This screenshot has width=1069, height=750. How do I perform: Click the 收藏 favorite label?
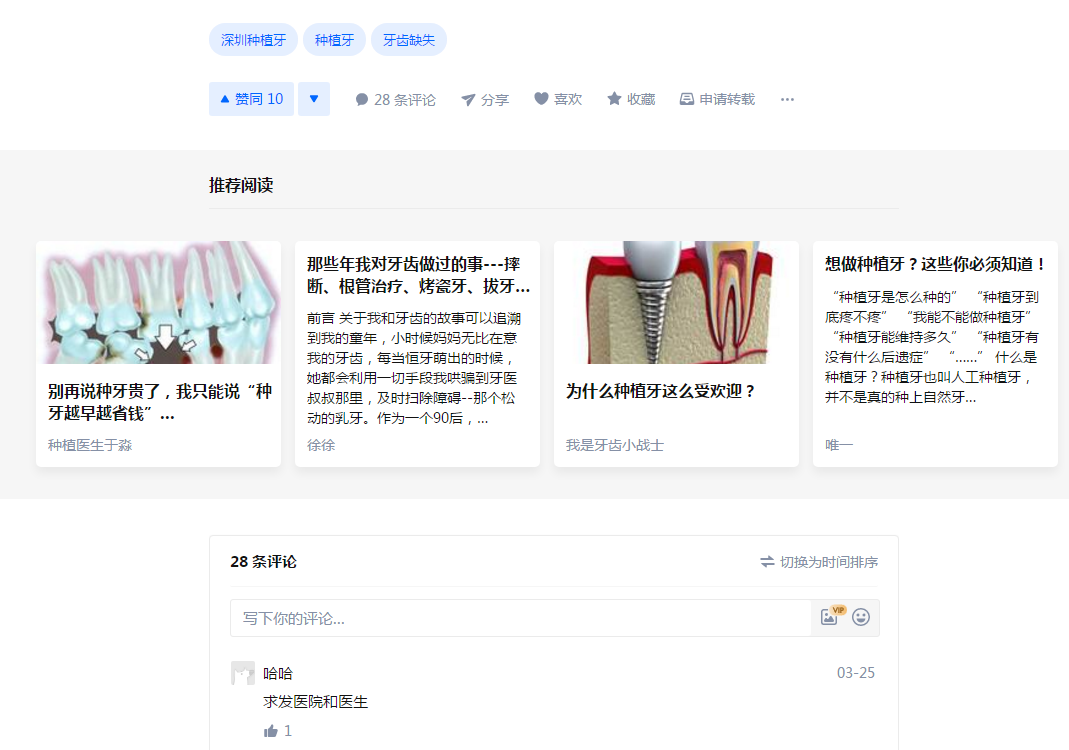pos(641,100)
